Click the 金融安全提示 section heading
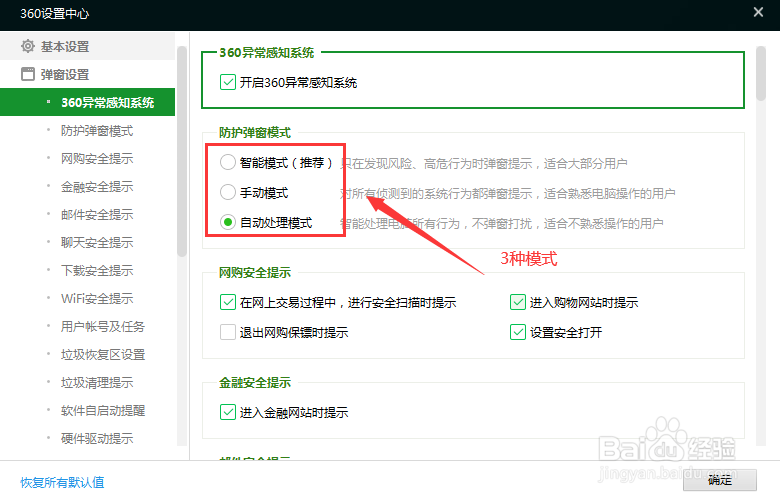 (255, 383)
